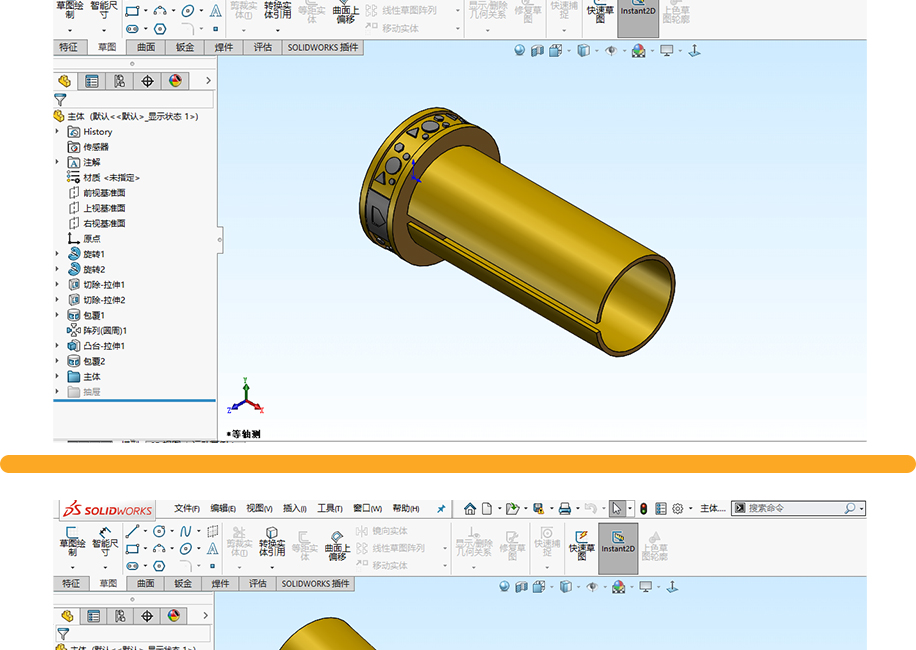Toggle the Select cursor tool in lower window
The width and height of the screenshot is (916, 650).
617,509
